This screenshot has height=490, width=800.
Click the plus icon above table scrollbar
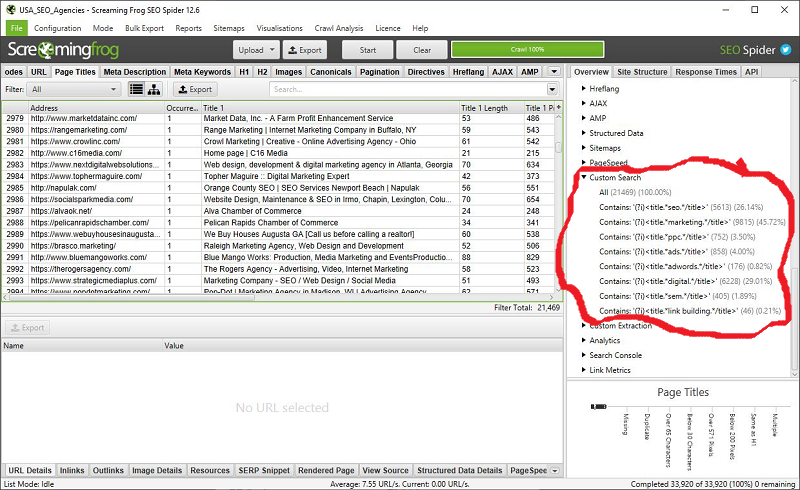coord(559,107)
